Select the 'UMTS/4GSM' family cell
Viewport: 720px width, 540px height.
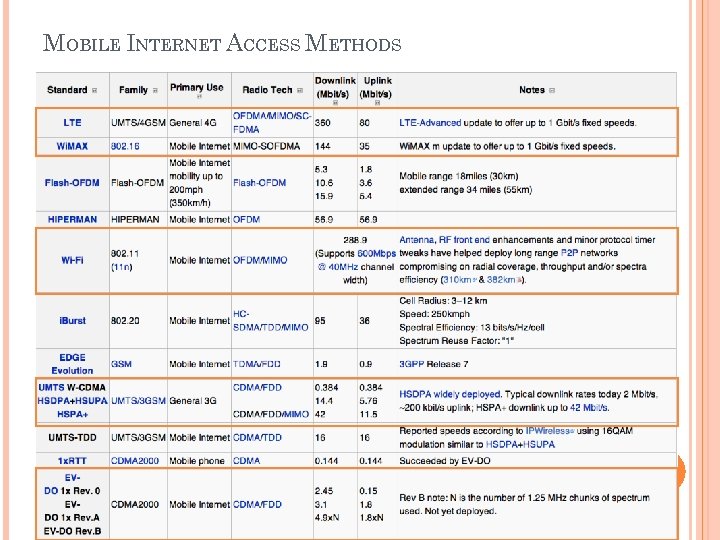[138, 123]
